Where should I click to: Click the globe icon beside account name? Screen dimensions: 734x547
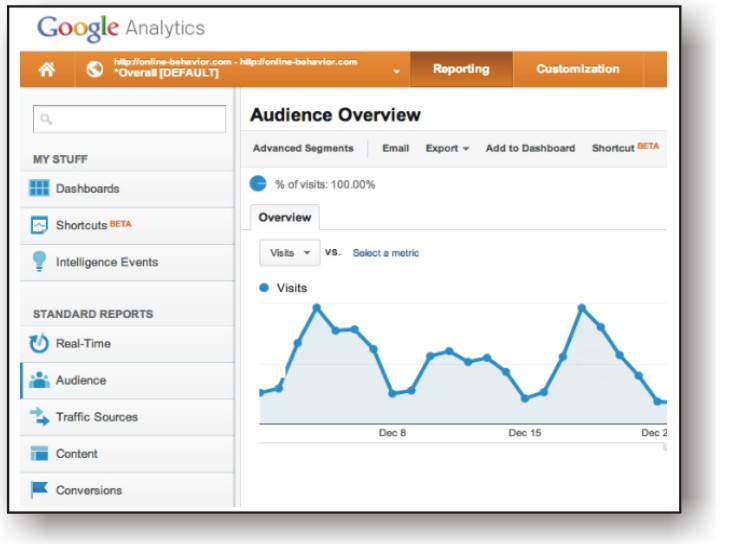click(96, 70)
